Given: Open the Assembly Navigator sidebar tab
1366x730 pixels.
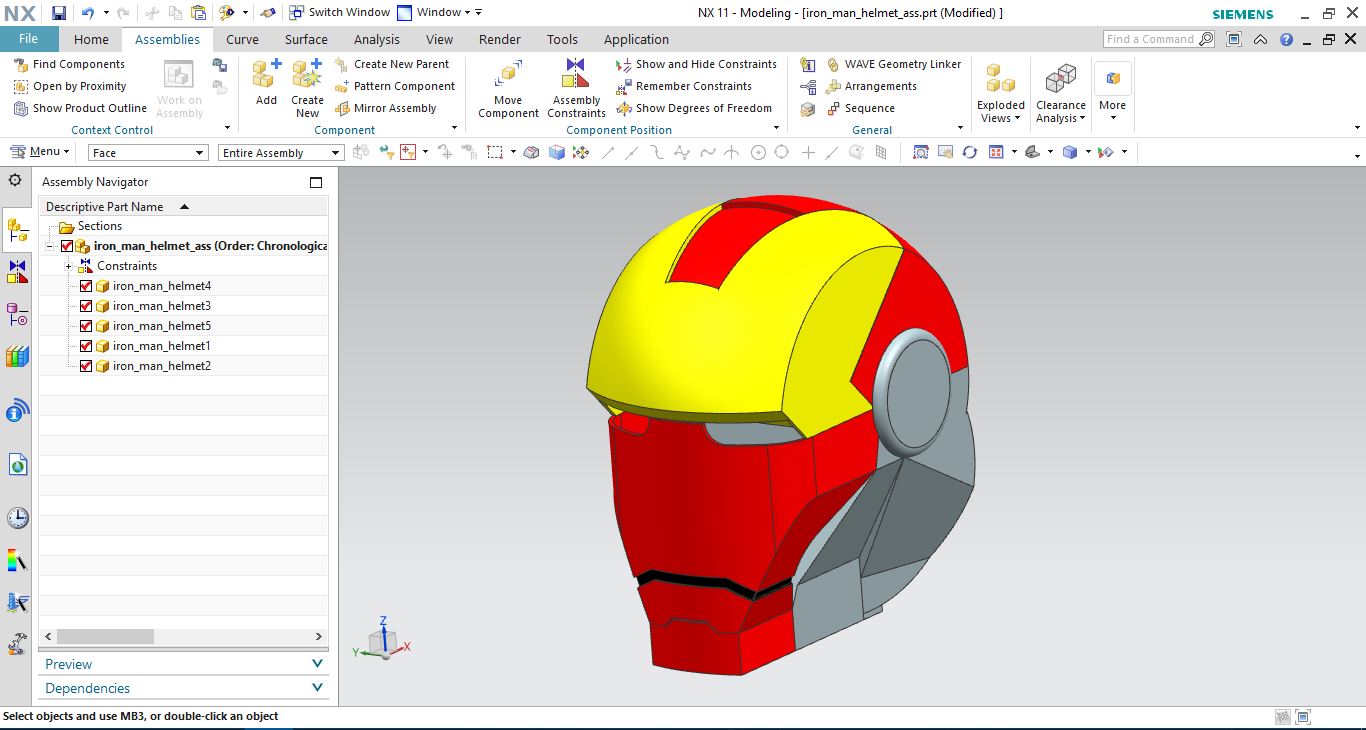Looking at the screenshot, I should pos(17,232).
